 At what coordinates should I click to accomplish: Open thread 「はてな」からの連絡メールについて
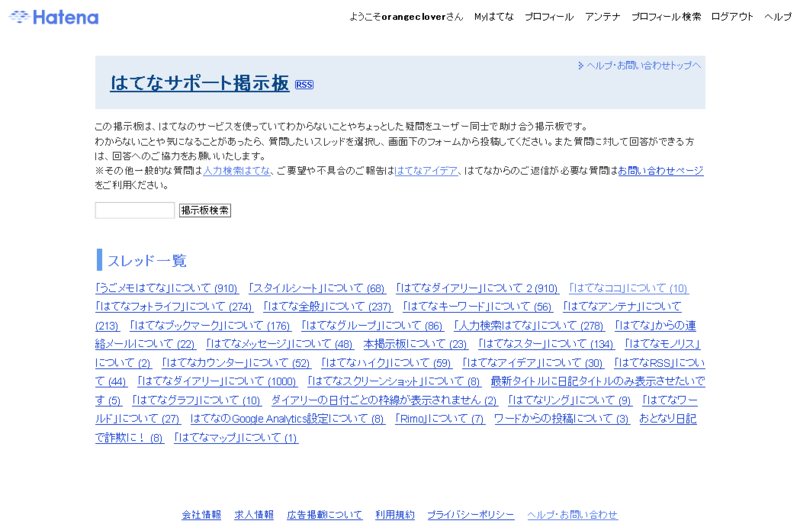click(656, 326)
